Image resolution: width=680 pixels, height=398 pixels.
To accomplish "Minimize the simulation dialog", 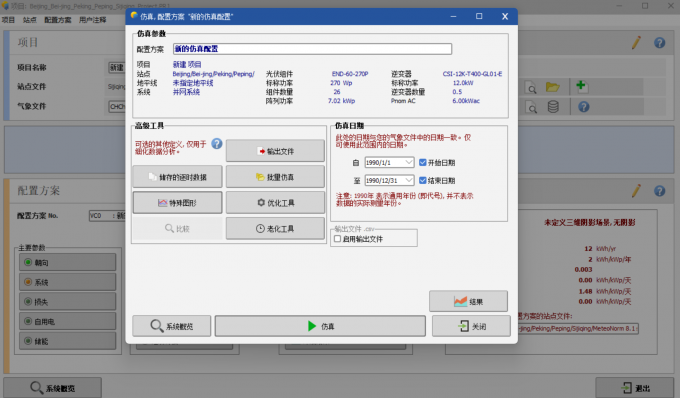I will pos(453,16).
